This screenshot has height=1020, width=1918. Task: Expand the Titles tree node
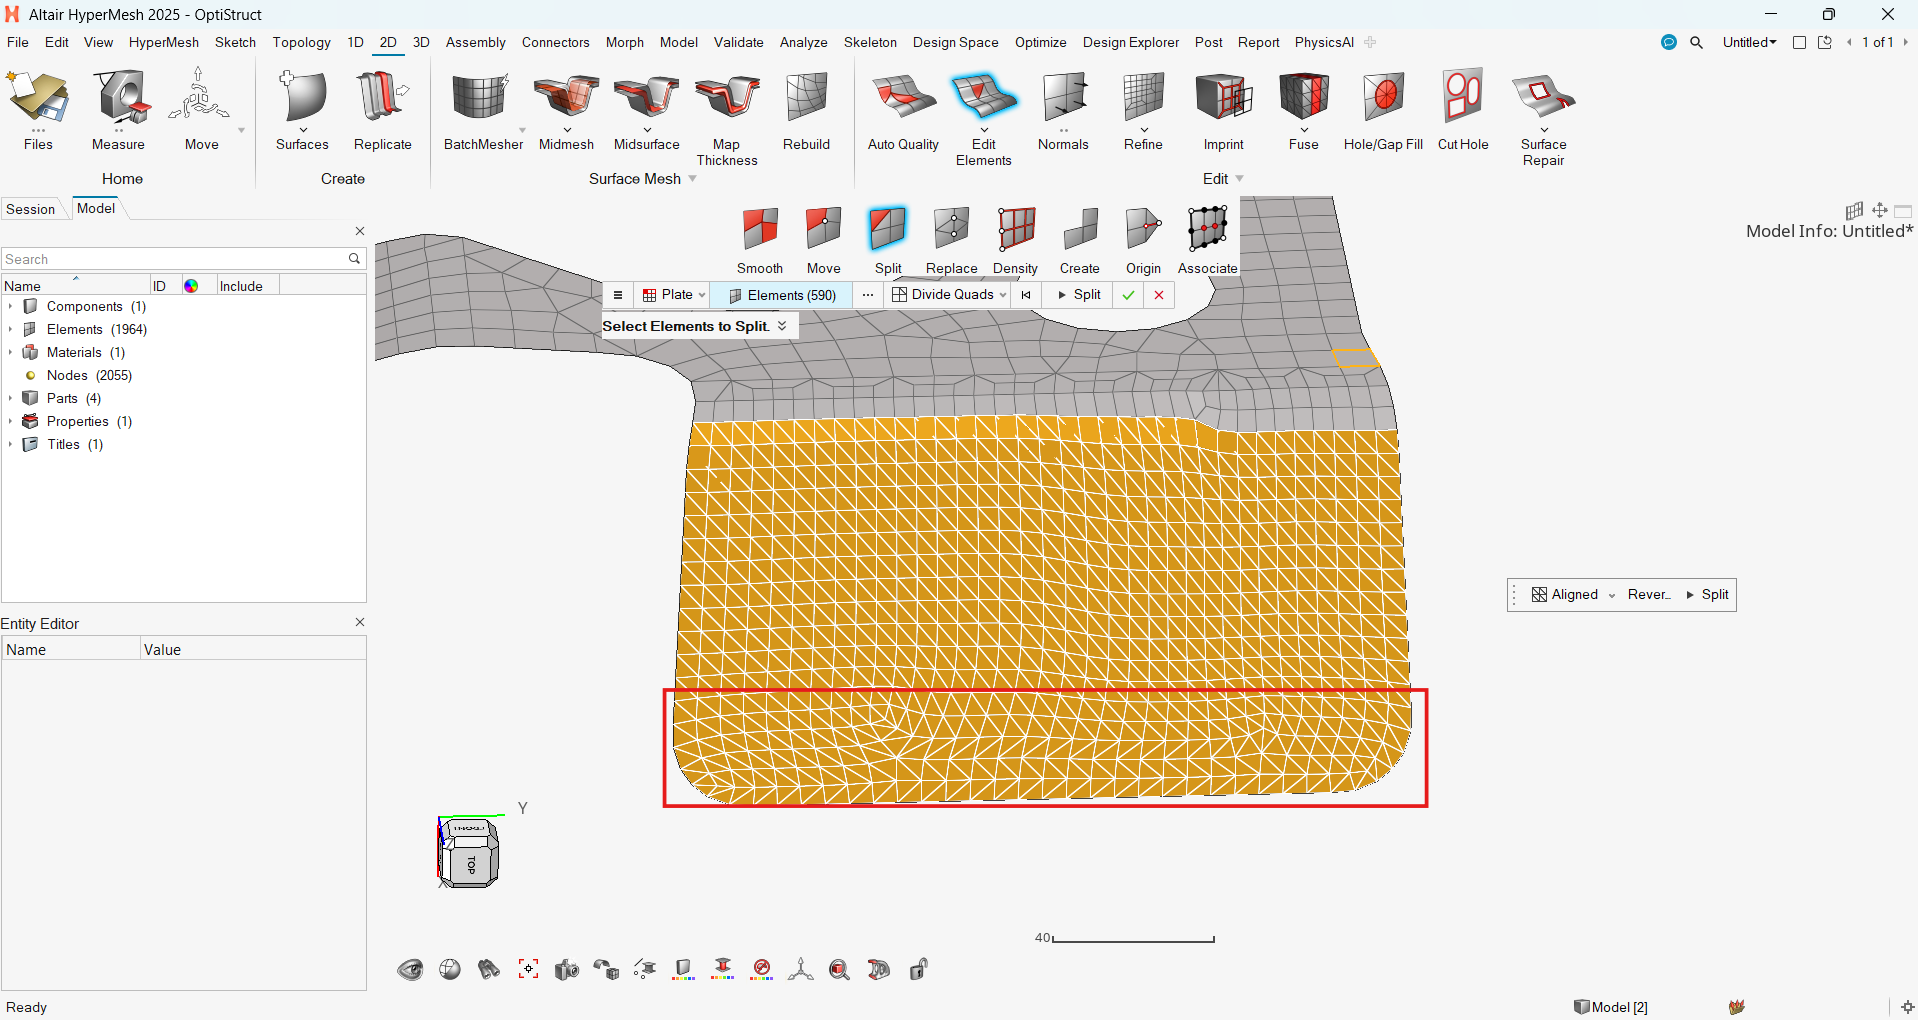[10, 444]
